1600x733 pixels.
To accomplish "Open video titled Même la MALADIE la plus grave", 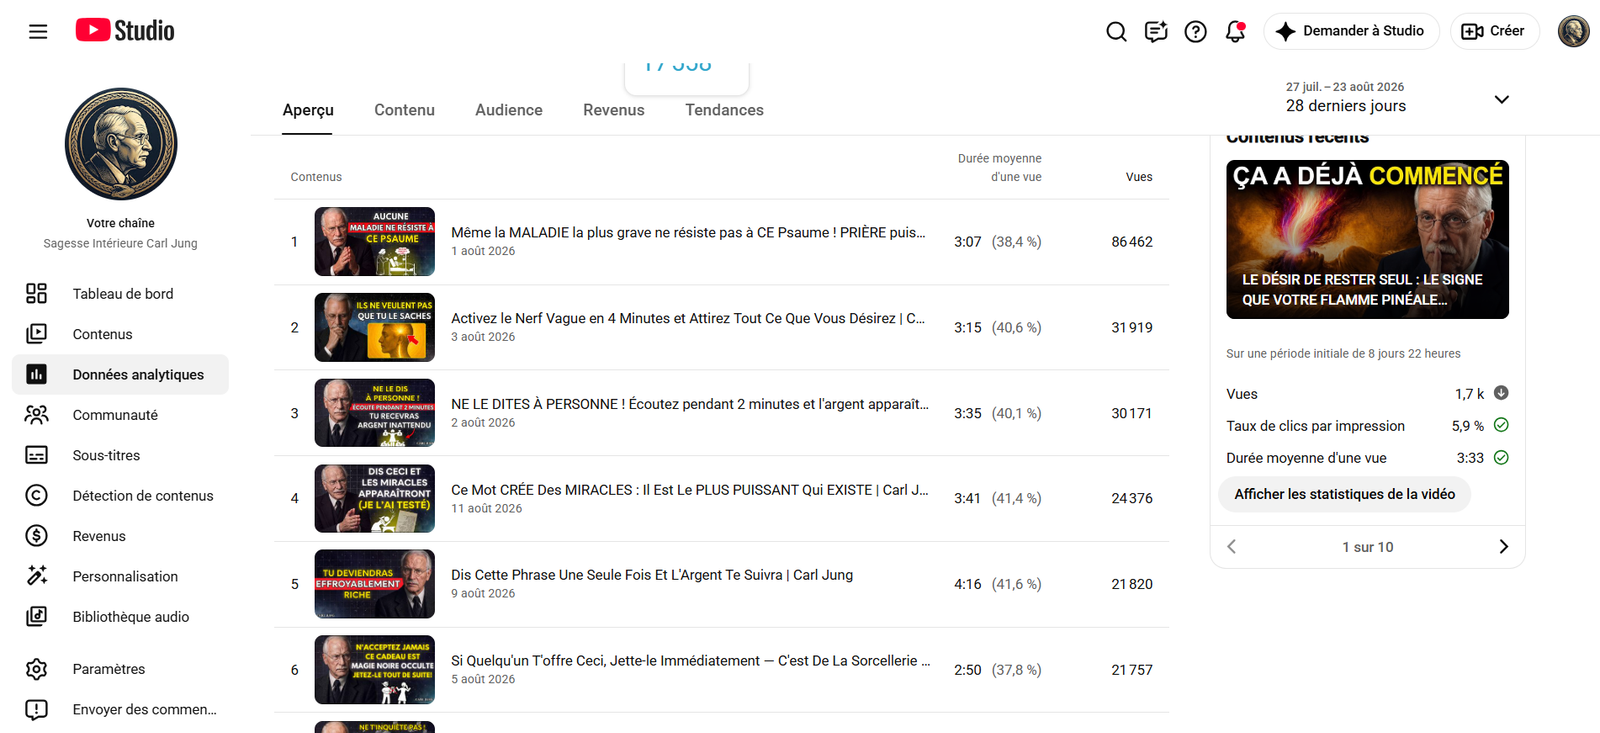I will tap(688, 233).
